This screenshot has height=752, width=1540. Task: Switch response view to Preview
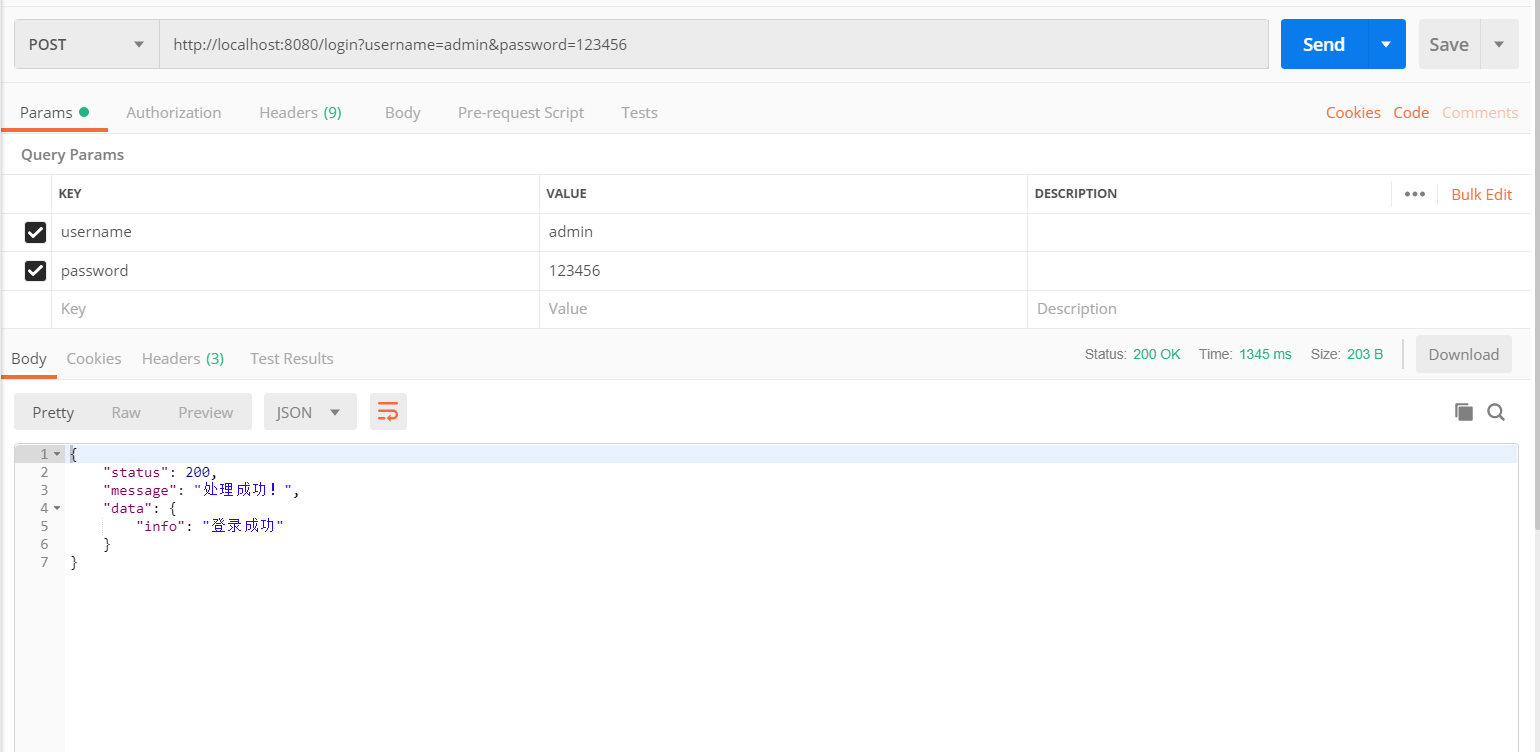click(206, 412)
